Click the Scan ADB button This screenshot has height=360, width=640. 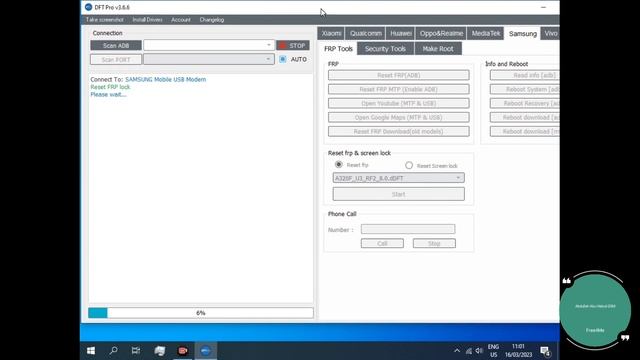tap(116, 45)
